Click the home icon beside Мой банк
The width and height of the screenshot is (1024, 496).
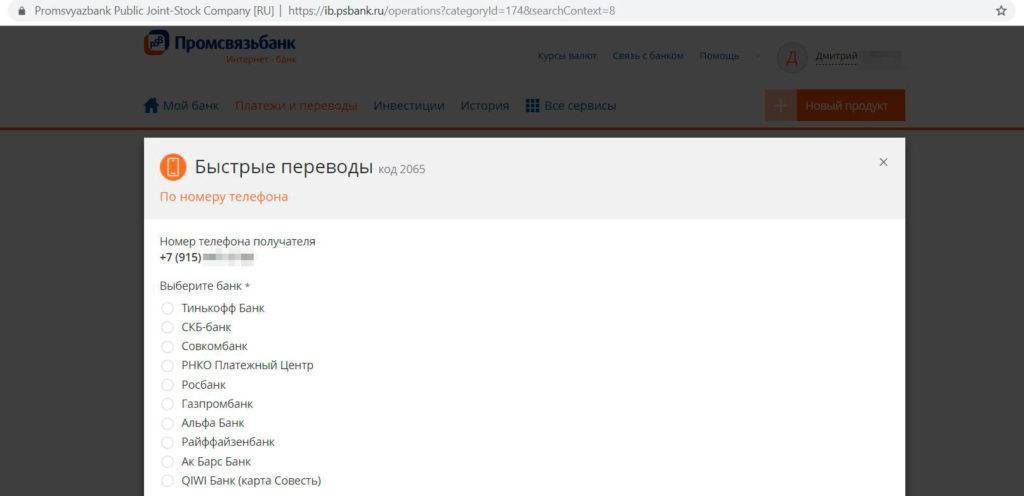(x=151, y=105)
